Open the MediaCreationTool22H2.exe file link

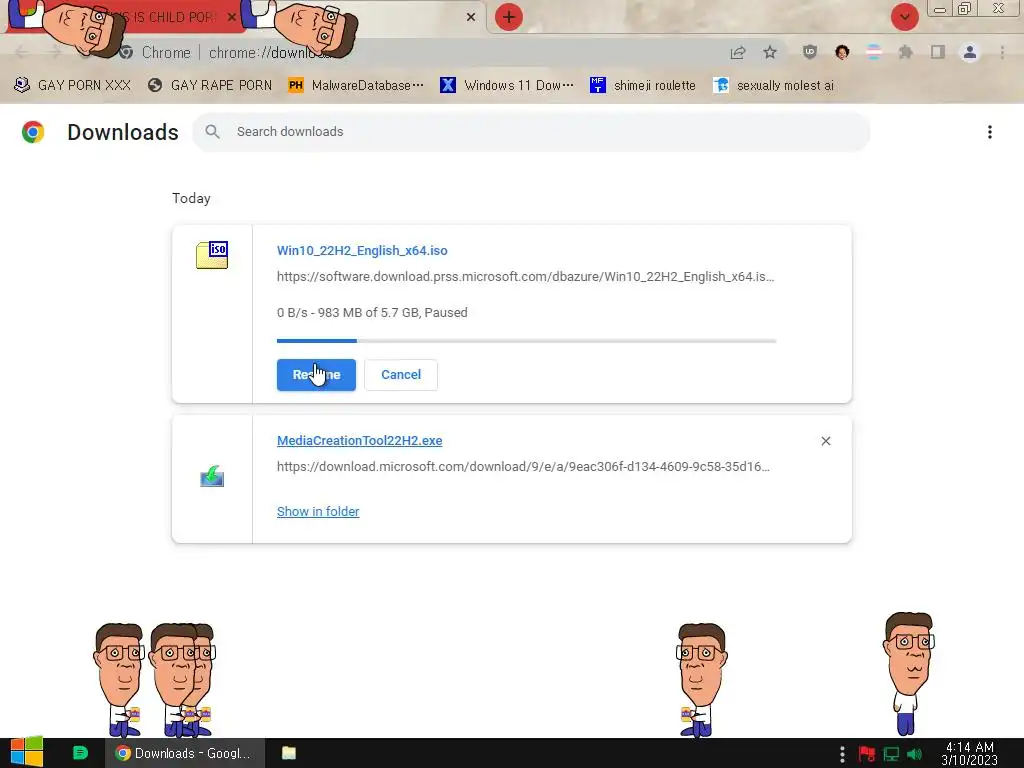point(359,441)
